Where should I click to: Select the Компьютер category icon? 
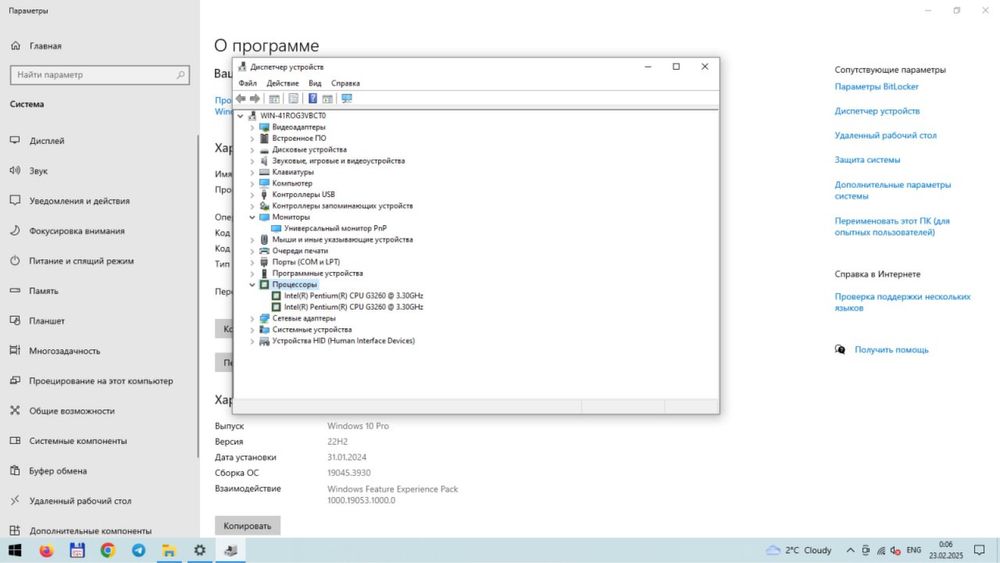point(264,183)
